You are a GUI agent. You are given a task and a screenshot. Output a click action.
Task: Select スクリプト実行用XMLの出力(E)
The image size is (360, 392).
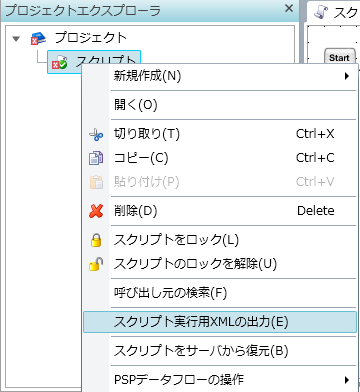pos(220,322)
